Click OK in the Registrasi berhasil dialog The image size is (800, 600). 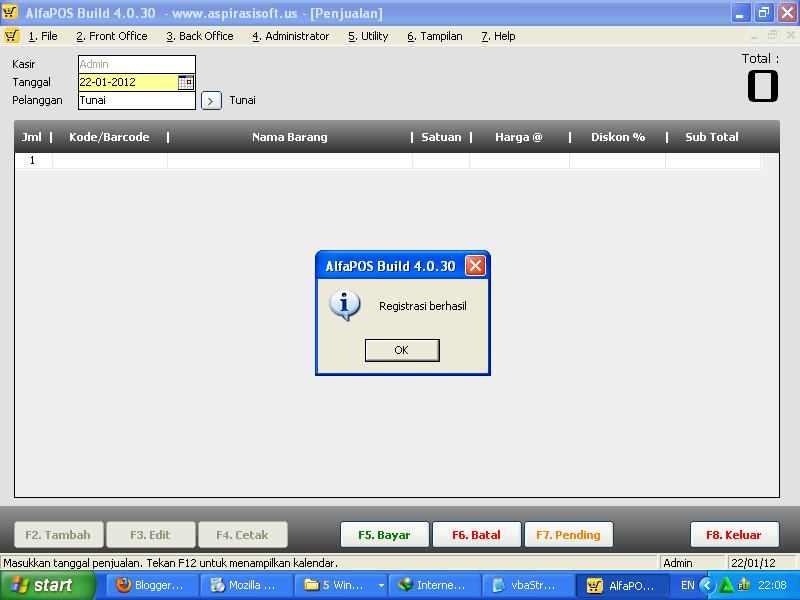[402, 350]
